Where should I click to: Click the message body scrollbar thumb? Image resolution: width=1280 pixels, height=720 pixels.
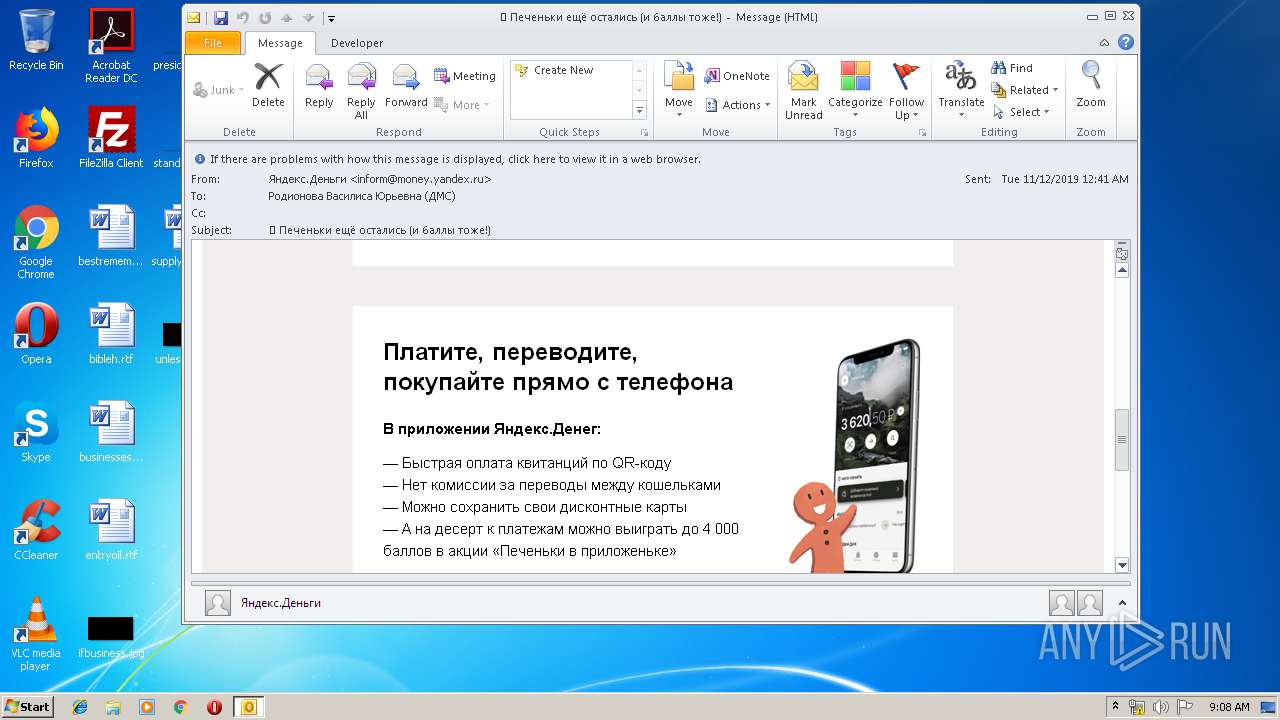pos(1122,439)
